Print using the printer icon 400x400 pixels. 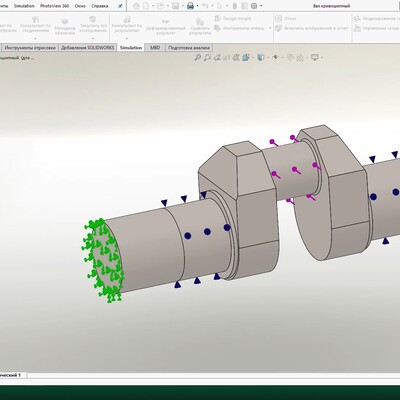pos(190,6)
